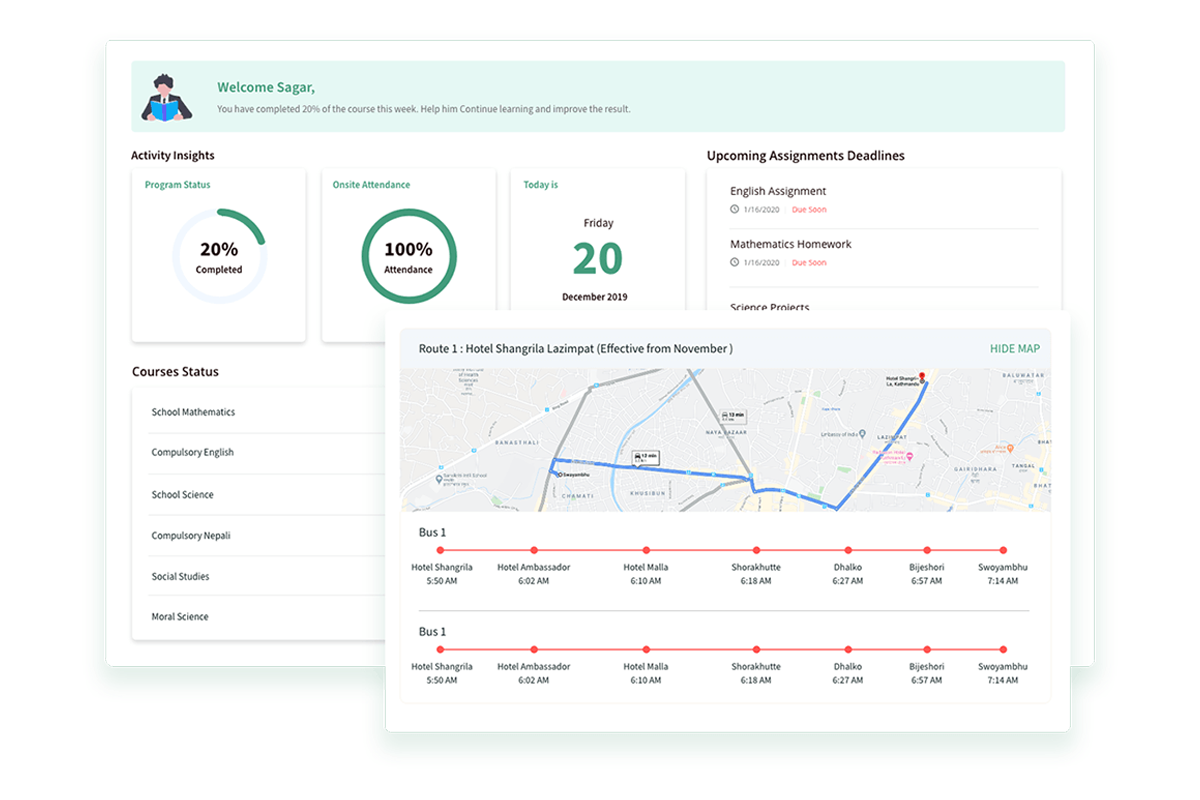Click the Upcoming Assignments Deadlines heading

(806, 156)
